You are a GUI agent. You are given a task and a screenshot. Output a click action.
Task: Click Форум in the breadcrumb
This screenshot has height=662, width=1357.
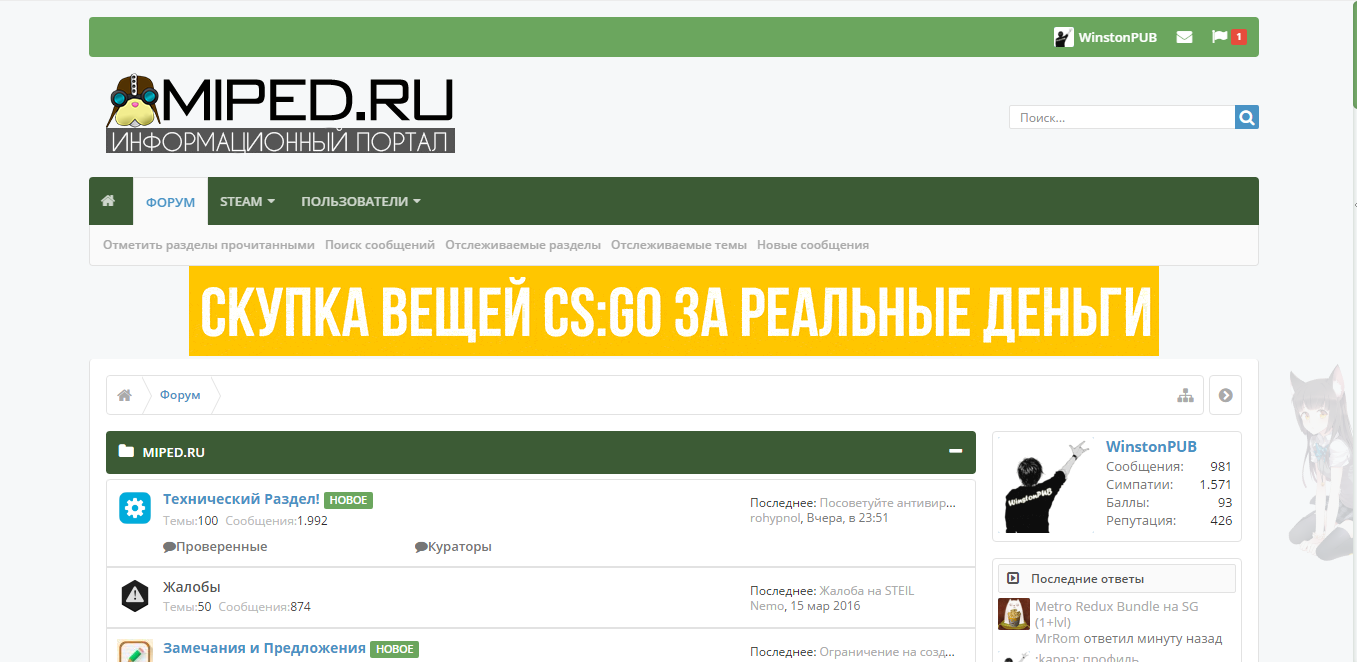[x=180, y=395]
